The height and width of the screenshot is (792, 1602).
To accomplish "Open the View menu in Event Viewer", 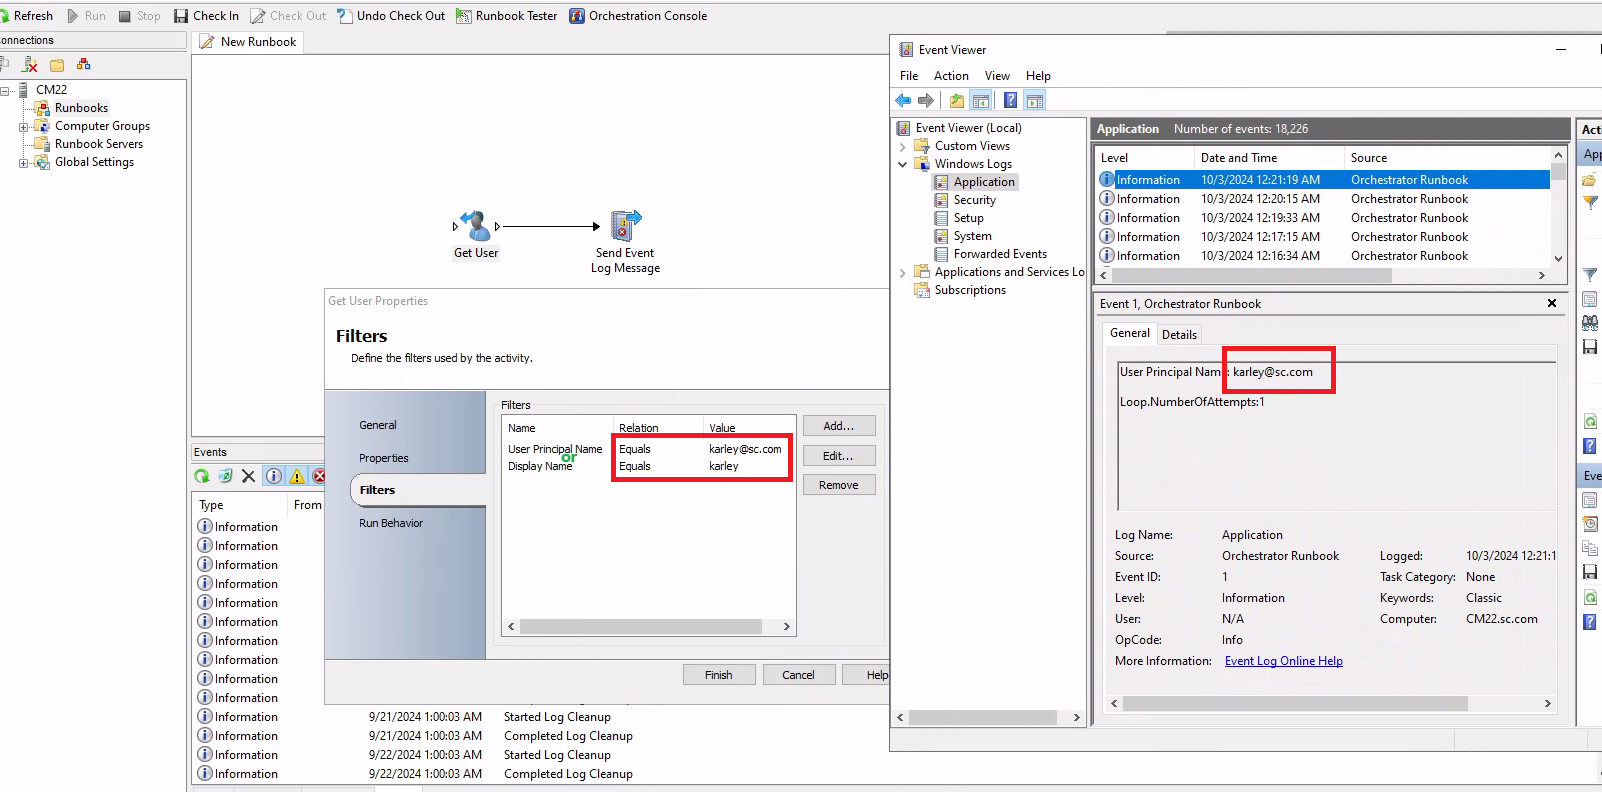I will click(997, 76).
